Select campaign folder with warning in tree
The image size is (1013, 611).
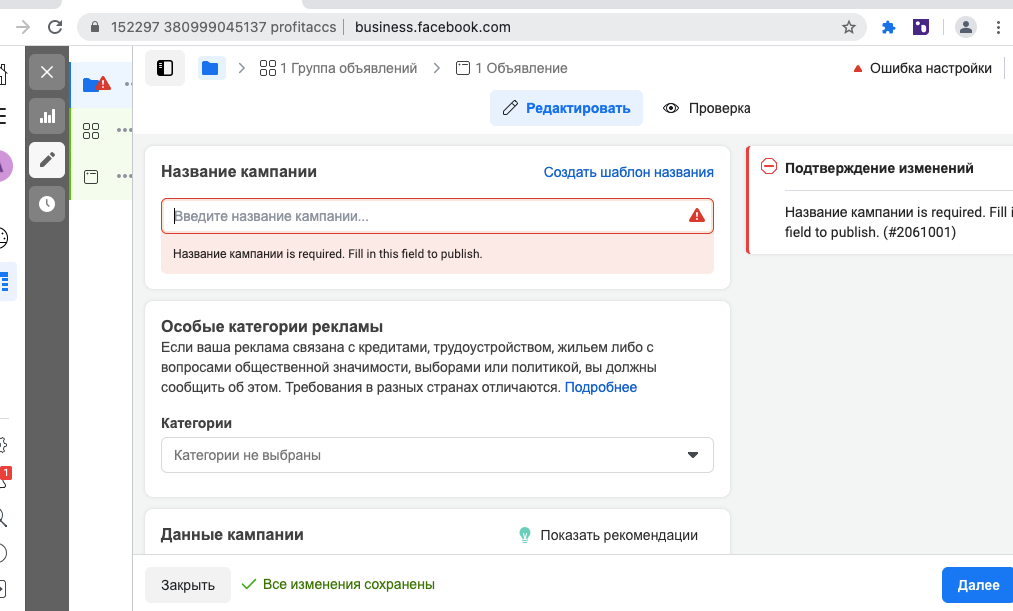pos(96,84)
